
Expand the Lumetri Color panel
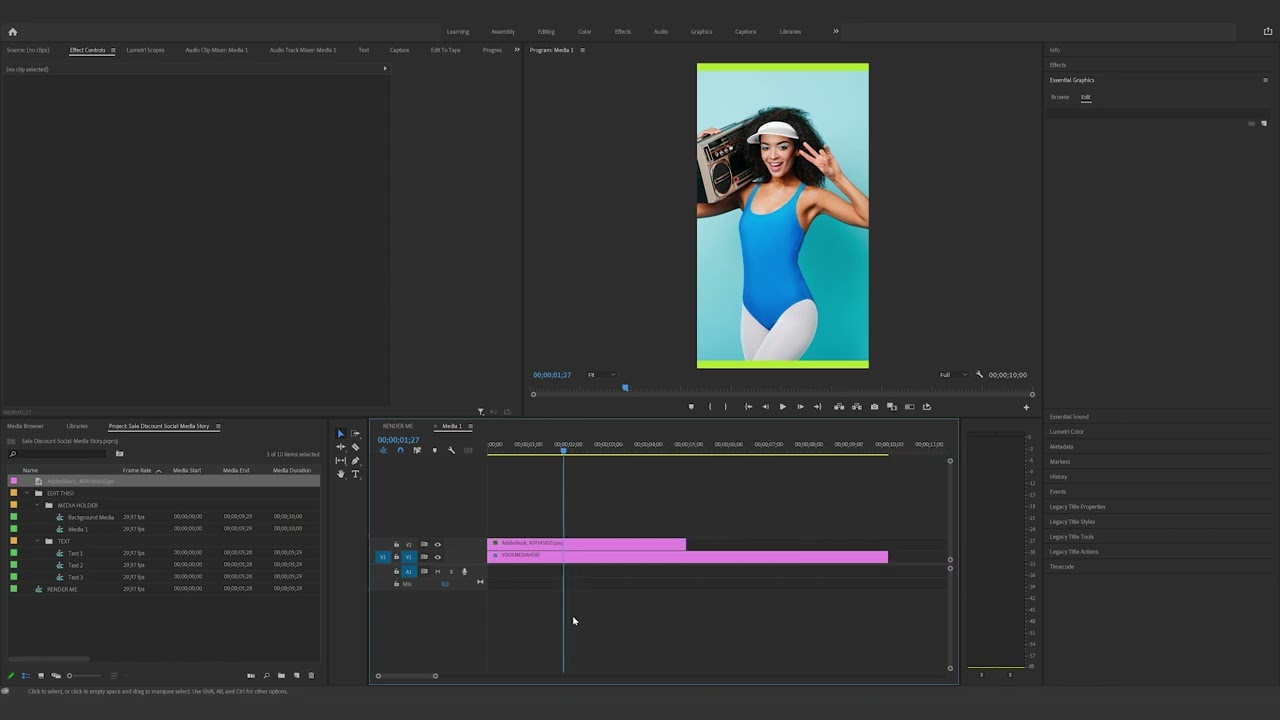[1067, 432]
